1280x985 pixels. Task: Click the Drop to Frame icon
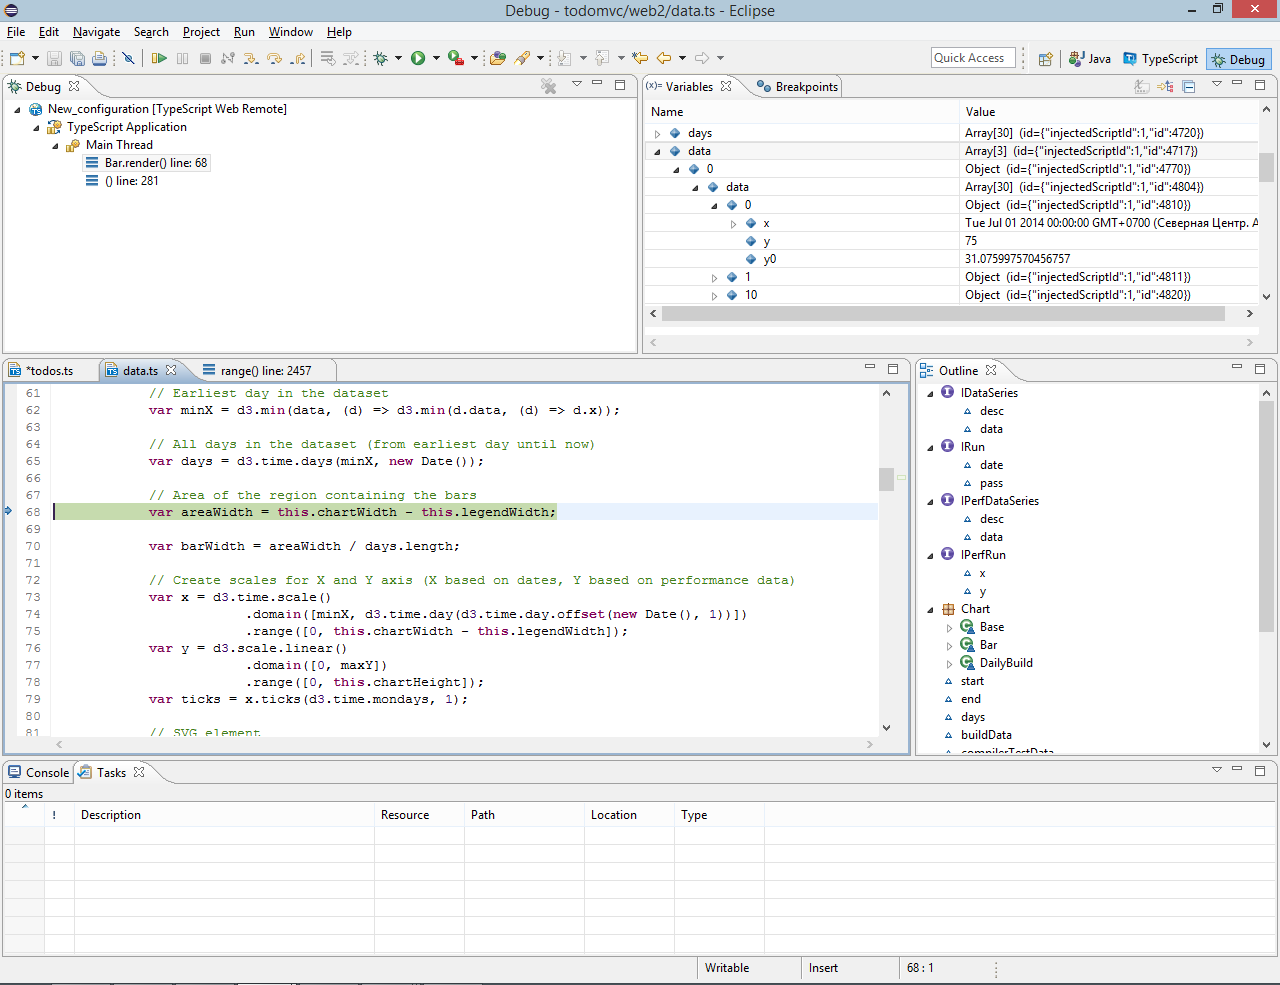[328, 58]
